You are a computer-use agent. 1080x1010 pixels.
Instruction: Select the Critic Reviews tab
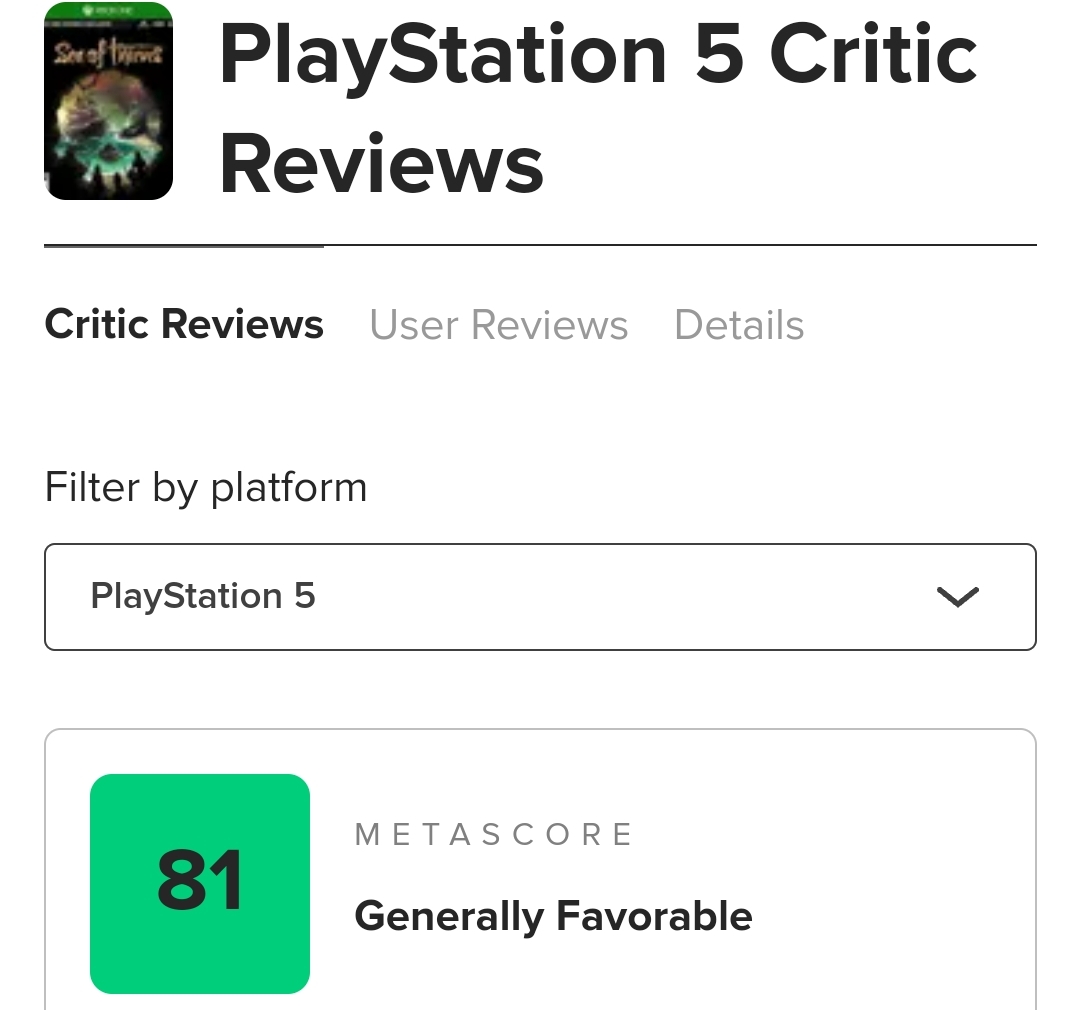(x=184, y=325)
